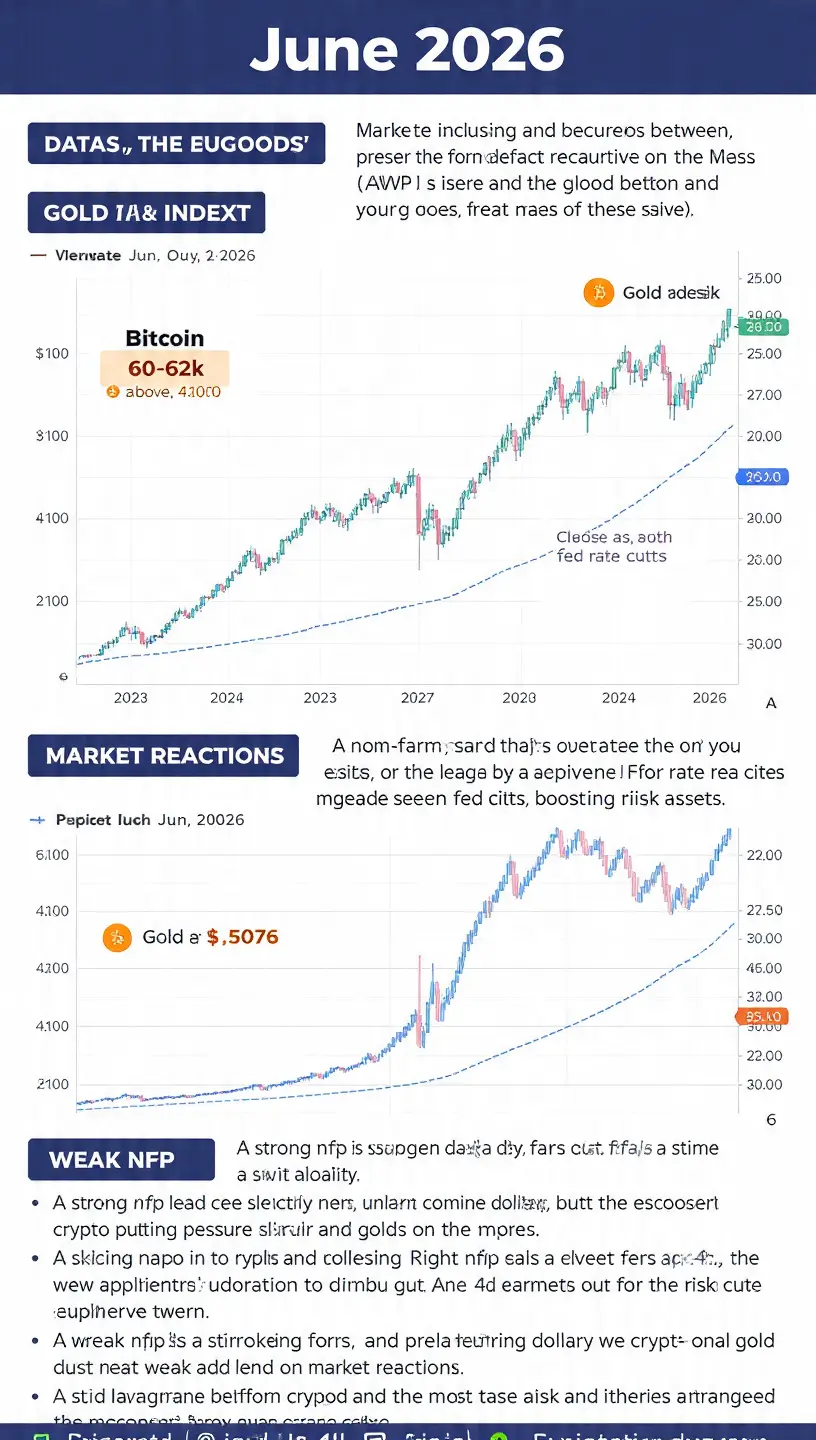Viewport: 816px width, 1440px height.
Task: Click the 2027 label on first chart axis
Action: (x=417, y=698)
